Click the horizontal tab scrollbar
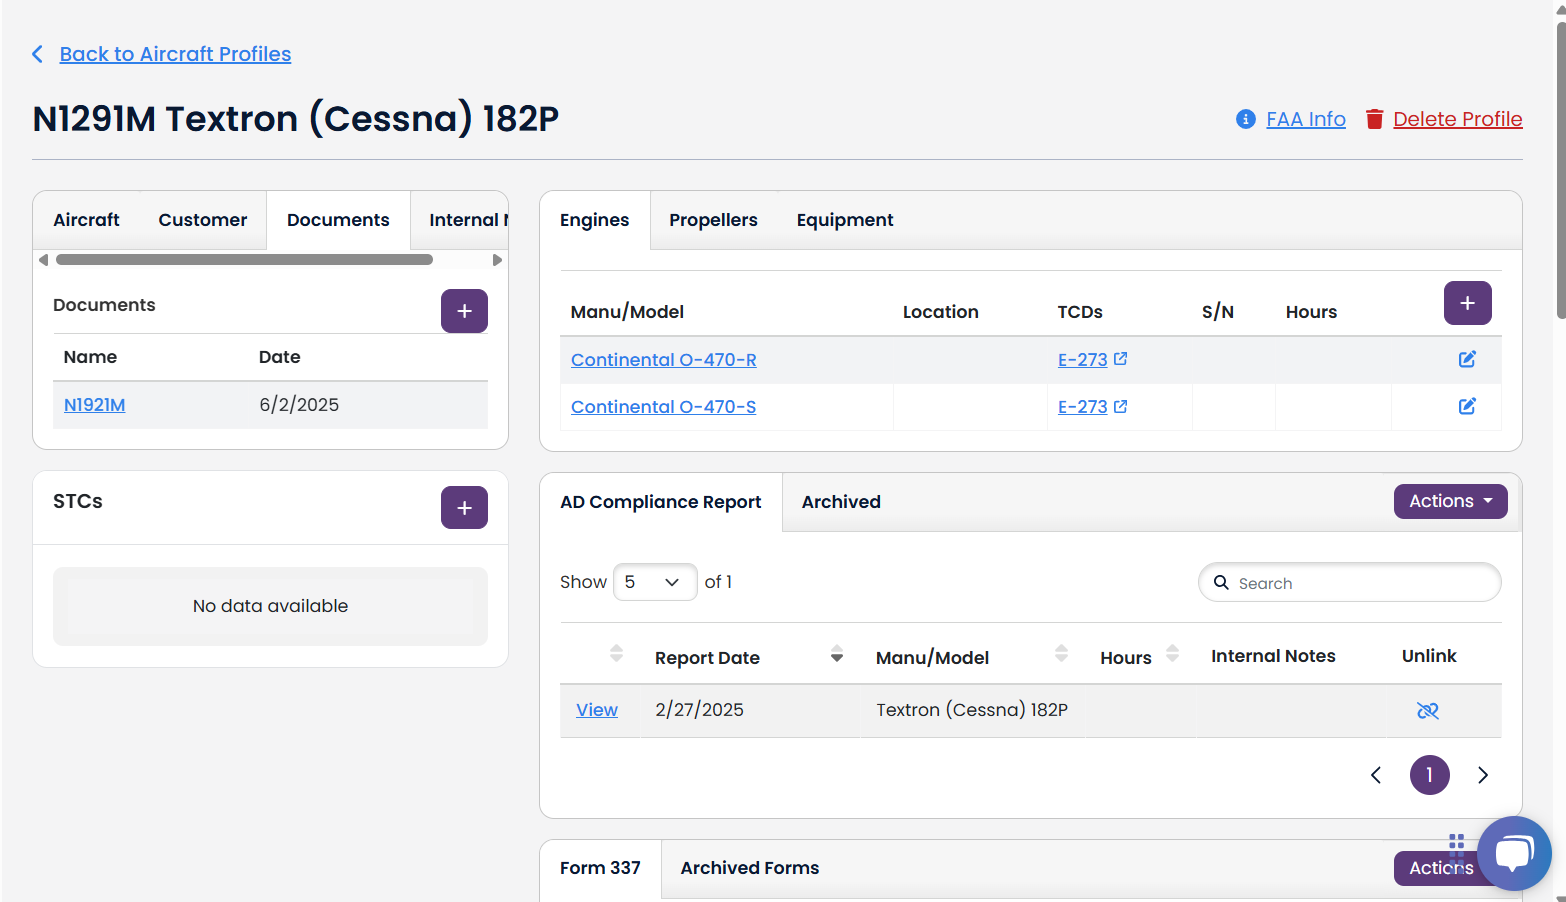 click(x=245, y=260)
